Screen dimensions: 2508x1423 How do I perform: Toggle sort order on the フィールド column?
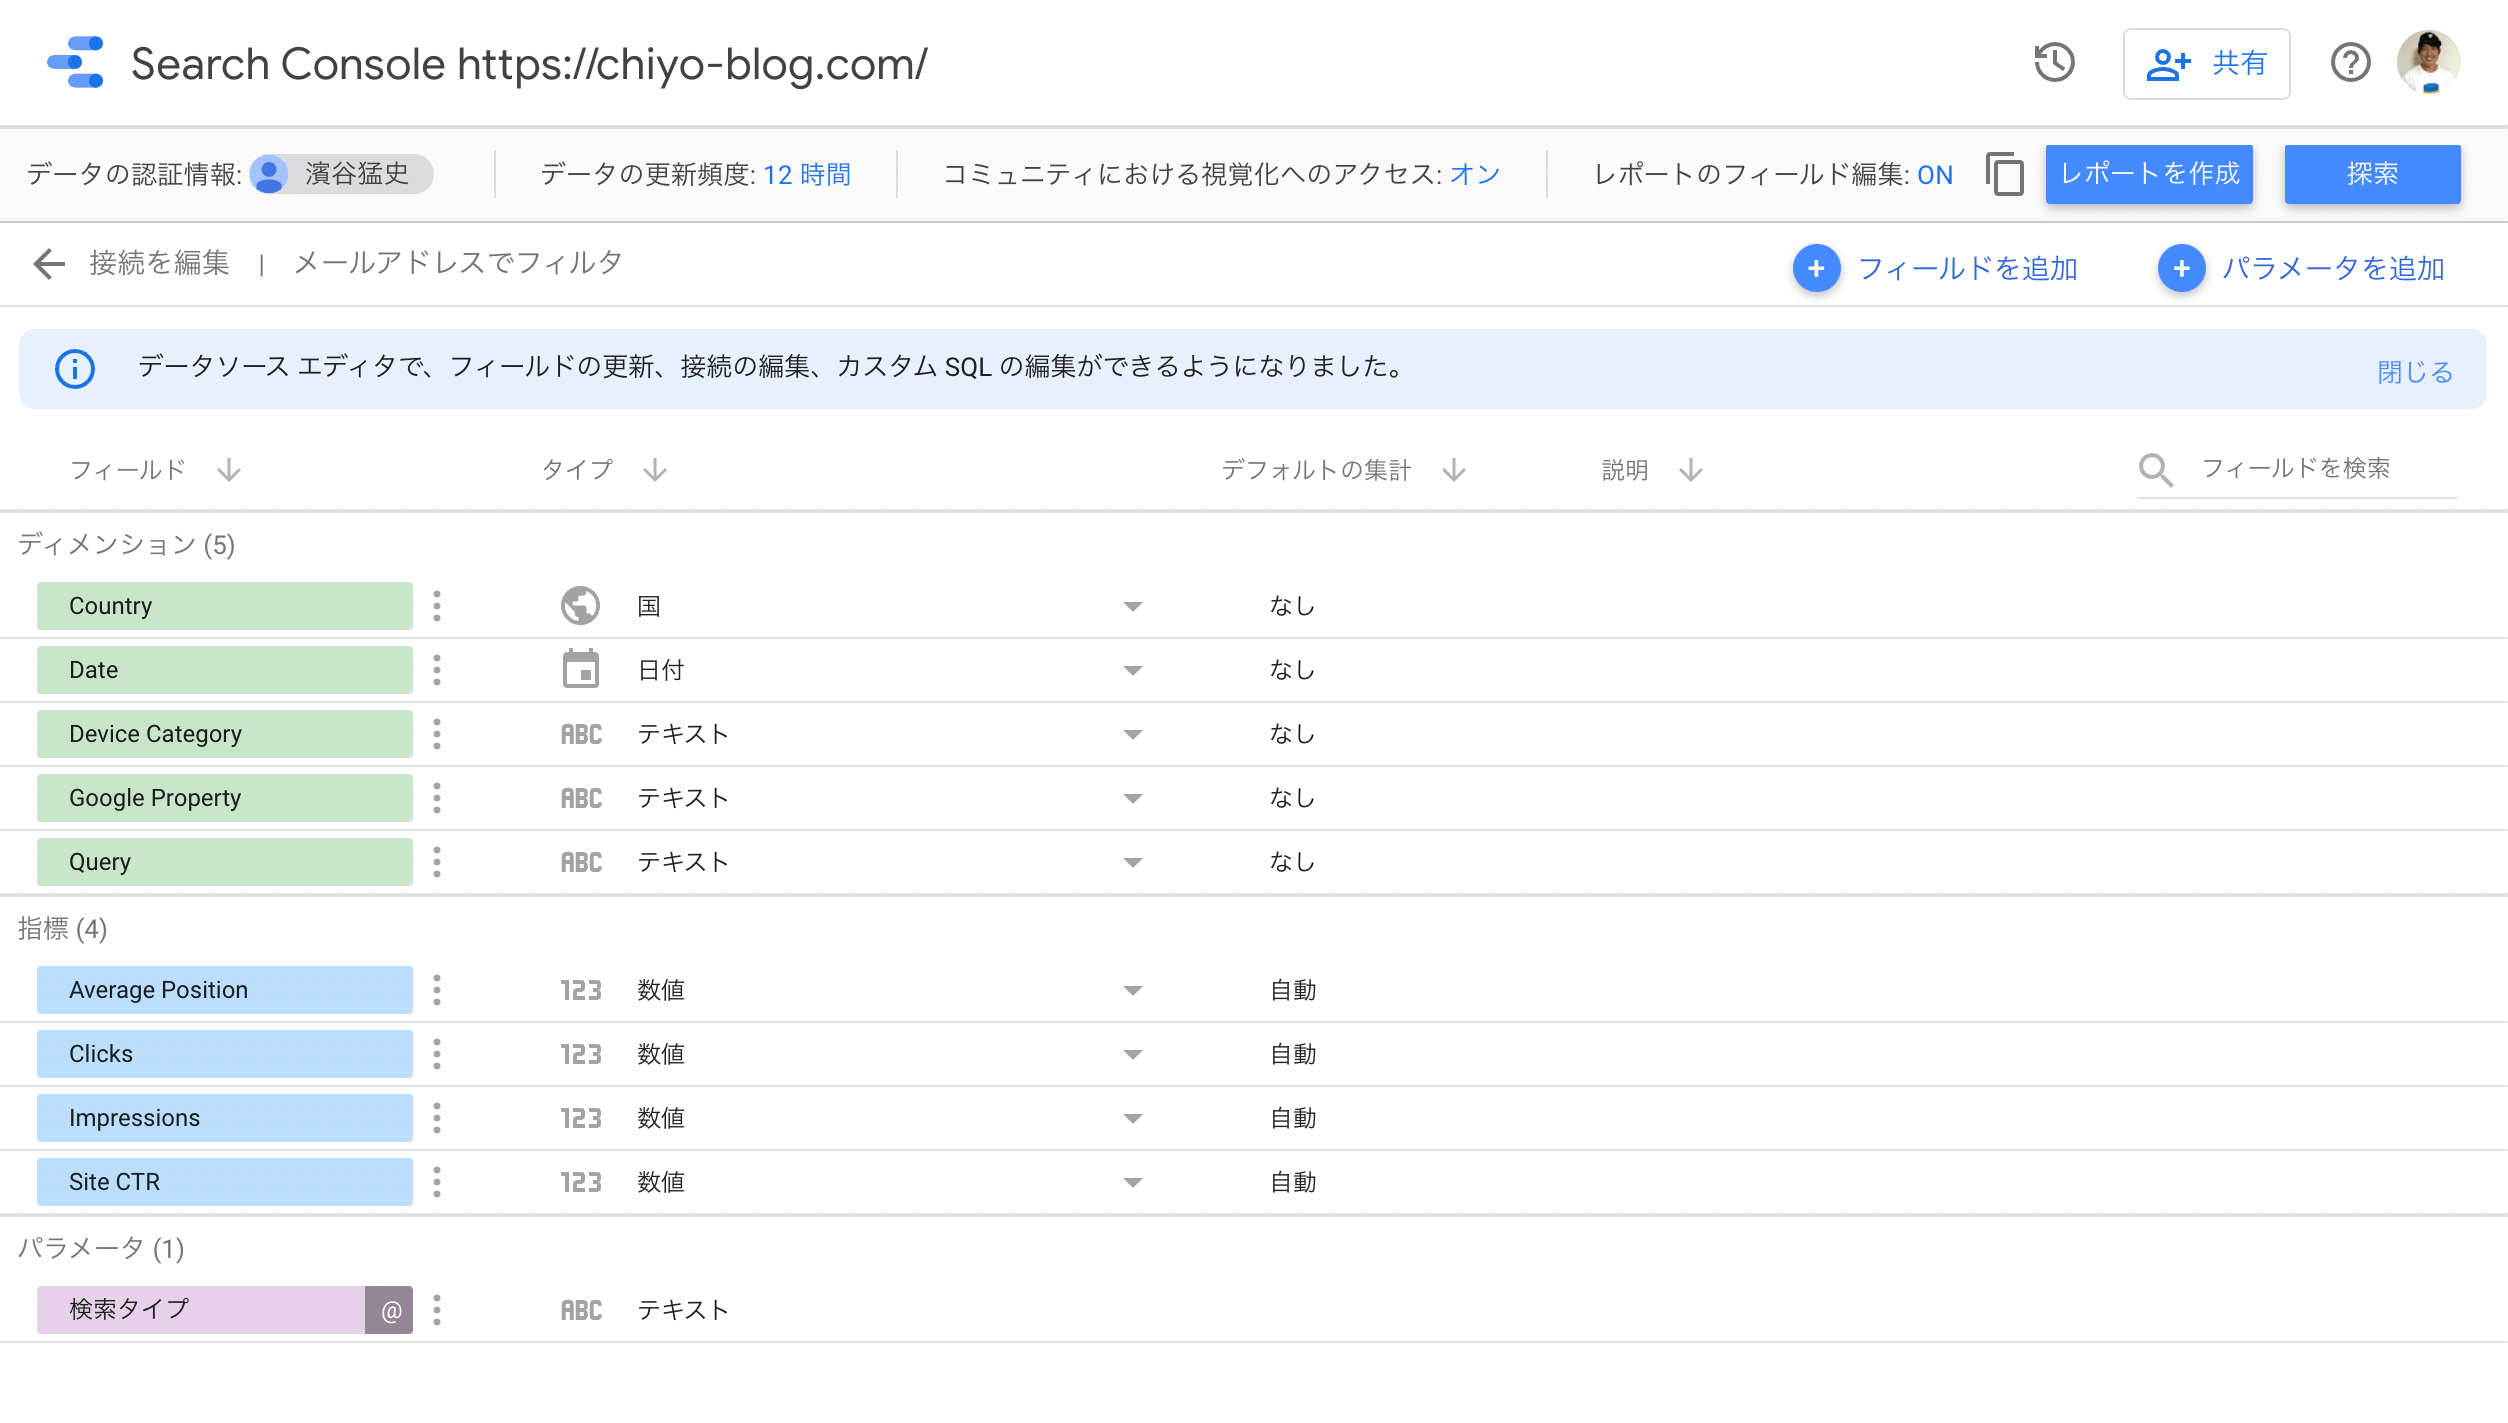point(229,470)
